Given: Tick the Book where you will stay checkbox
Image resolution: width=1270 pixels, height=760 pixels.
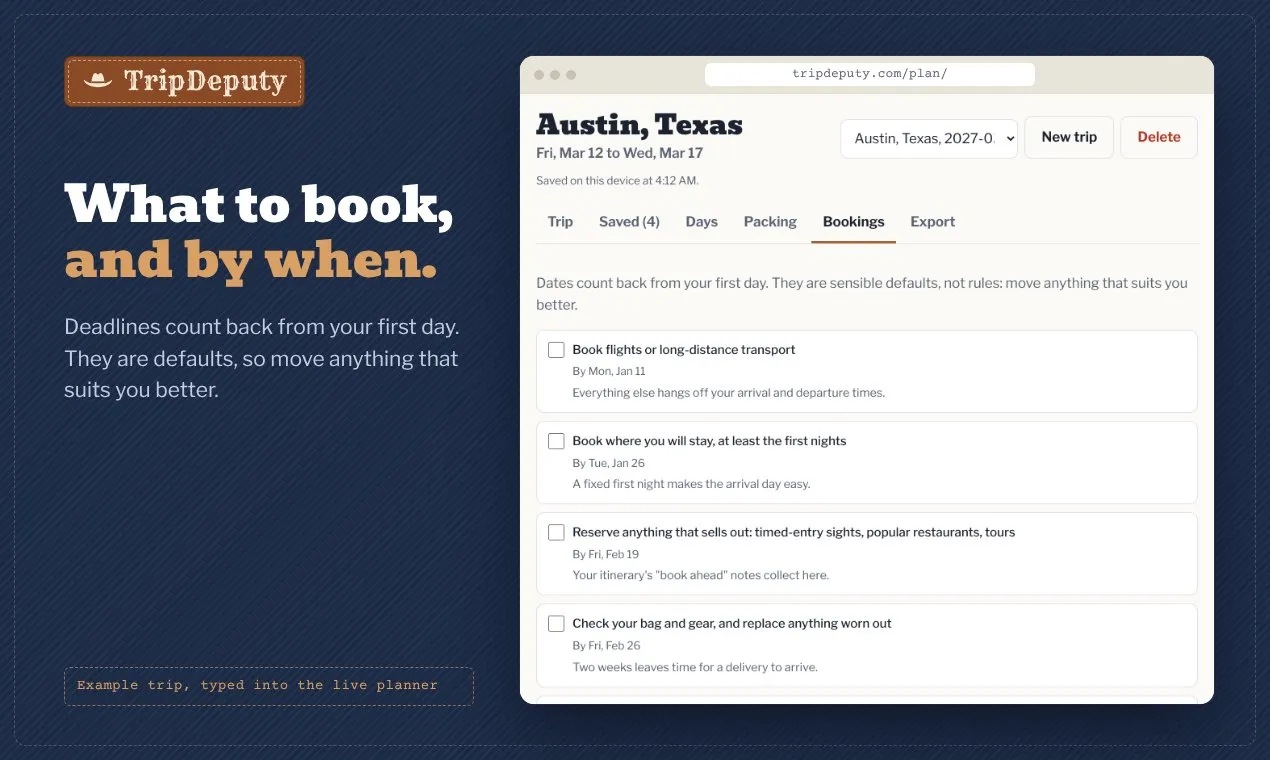Looking at the screenshot, I should click(556, 441).
